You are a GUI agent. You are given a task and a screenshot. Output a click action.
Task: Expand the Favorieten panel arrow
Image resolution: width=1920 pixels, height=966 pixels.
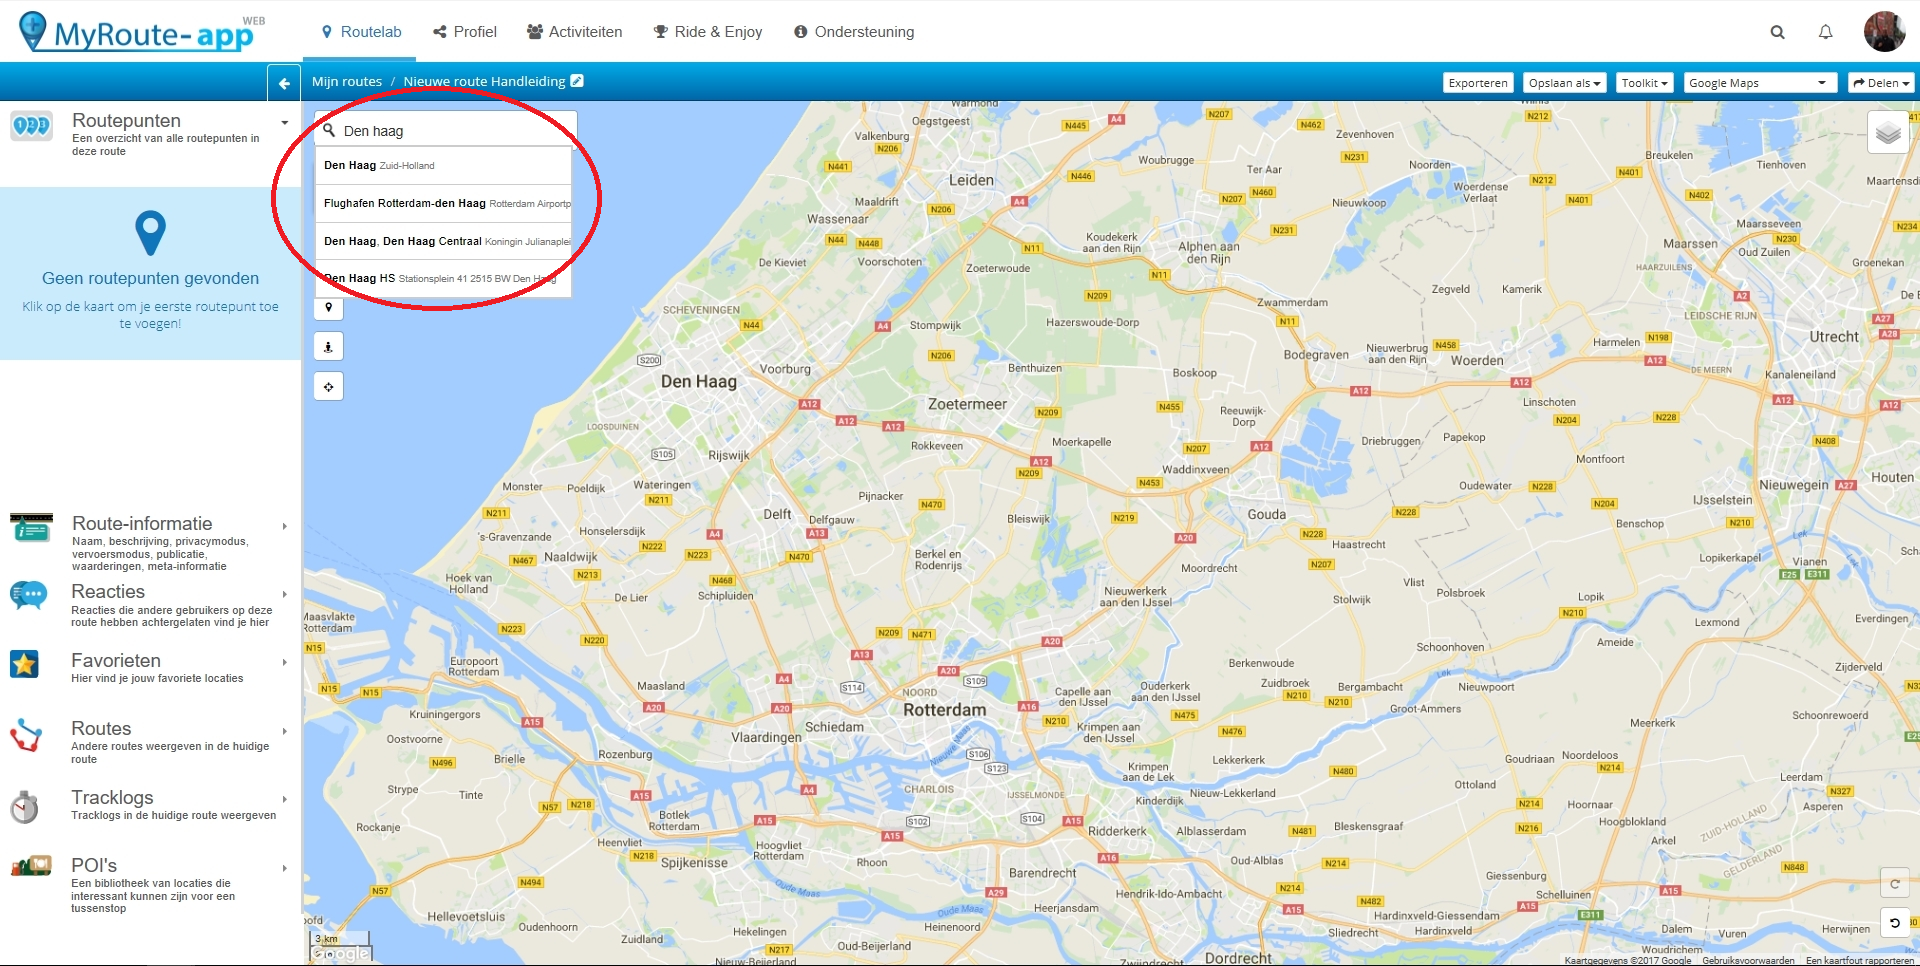(x=285, y=662)
